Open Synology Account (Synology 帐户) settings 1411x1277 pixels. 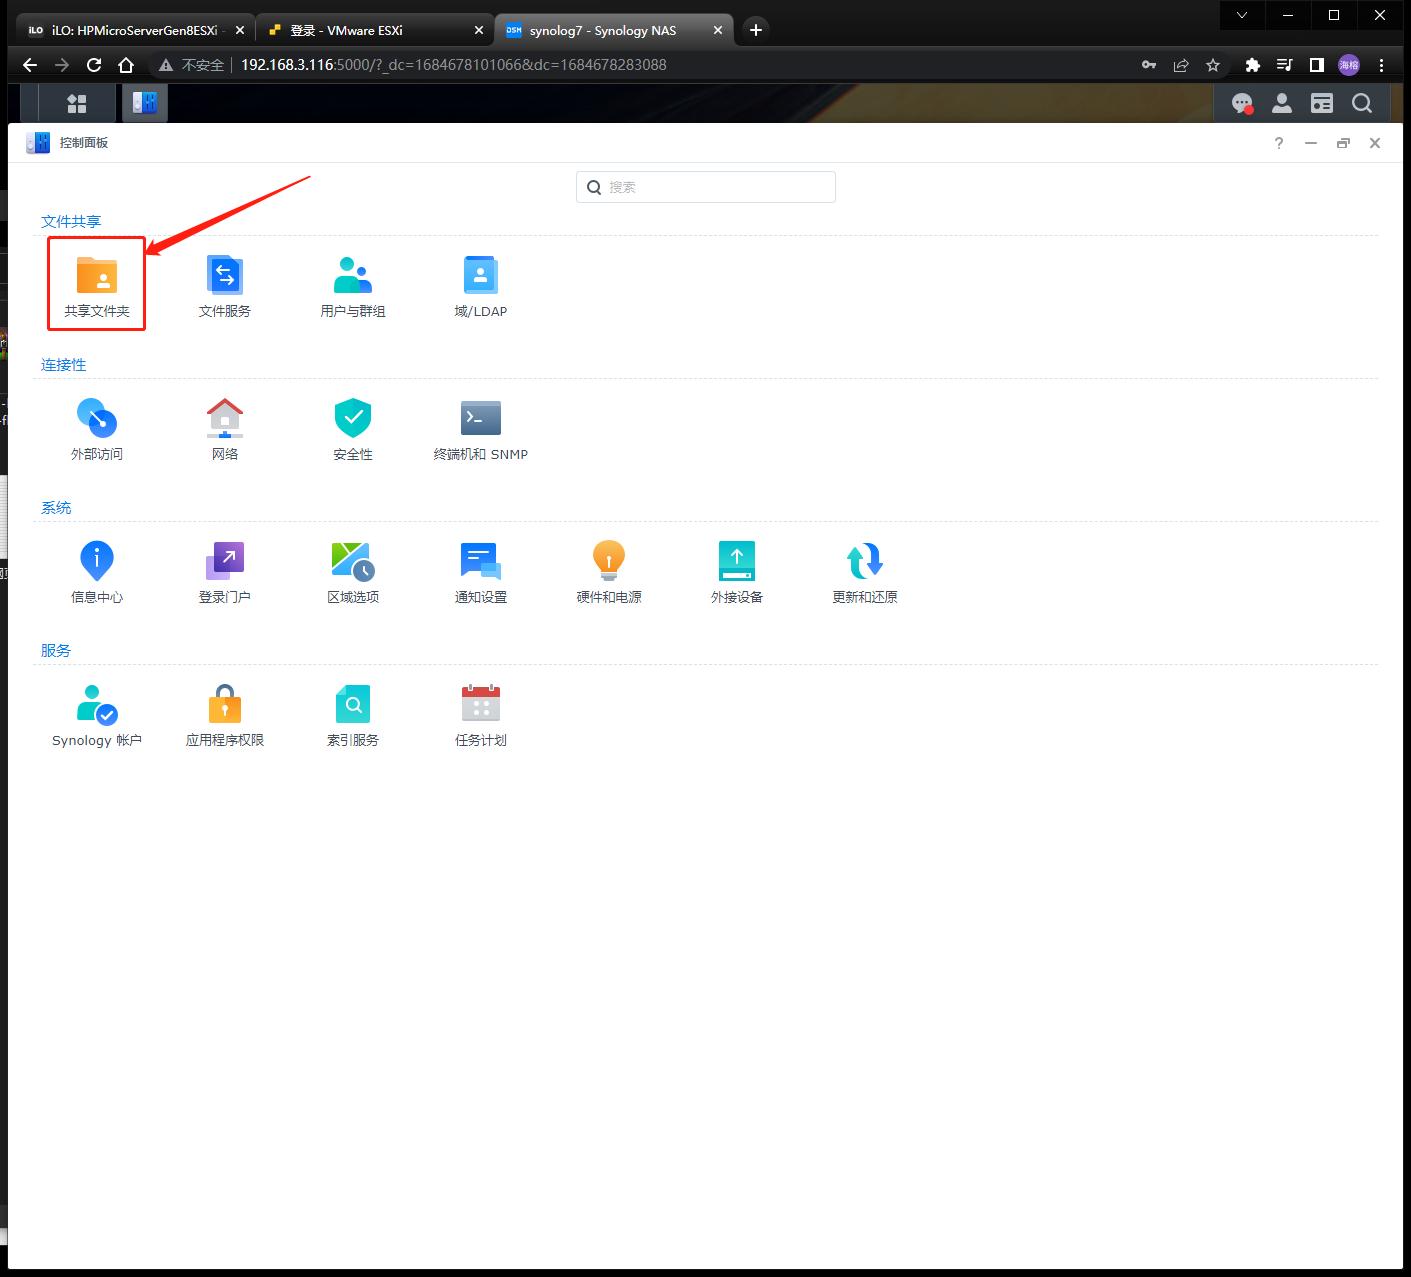pos(97,713)
